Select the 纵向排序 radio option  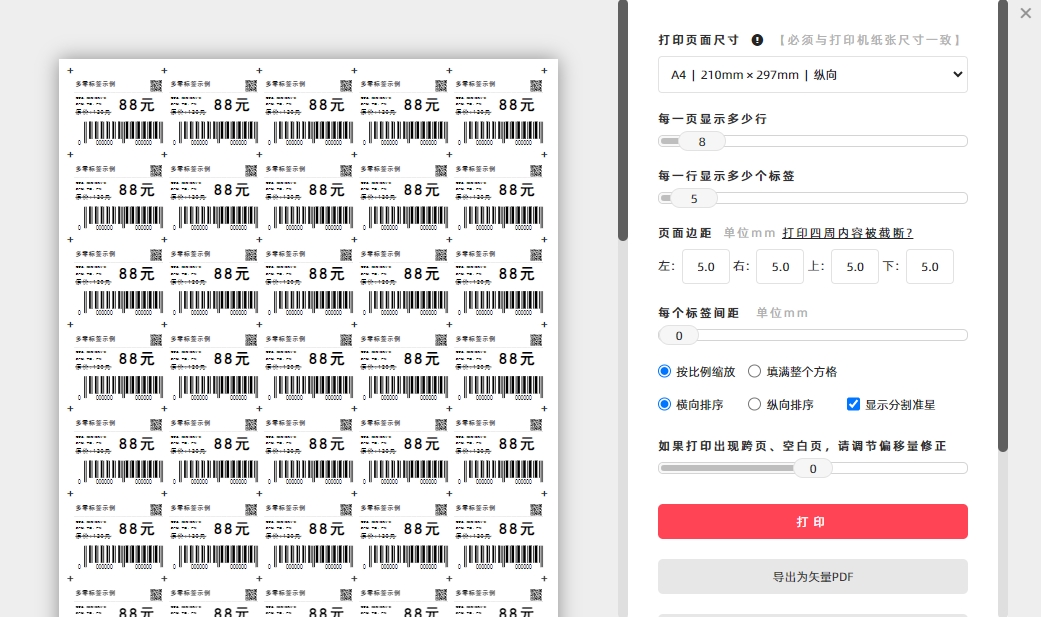pyautogui.click(x=754, y=404)
